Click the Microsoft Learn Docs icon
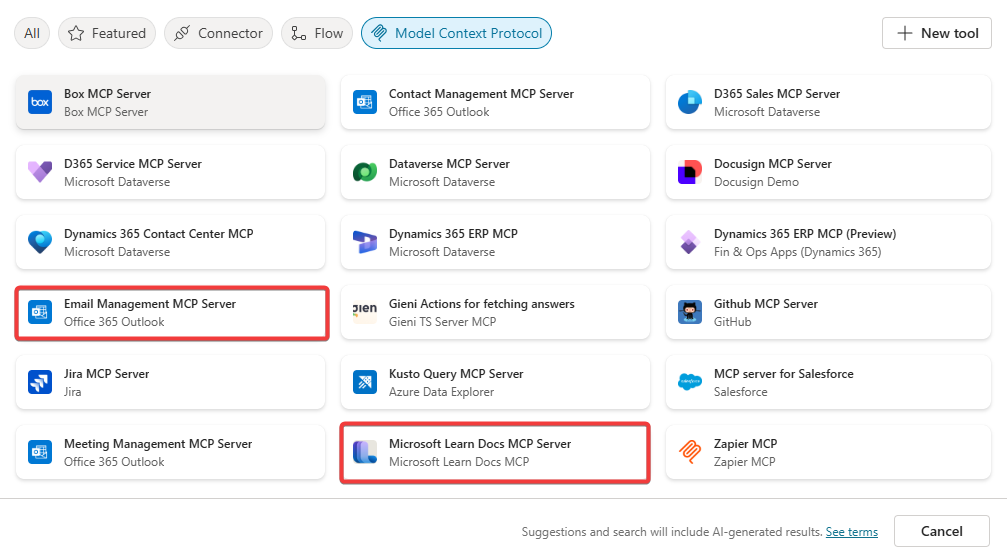Image resolution: width=1007 pixels, height=559 pixels. coord(365,452)
